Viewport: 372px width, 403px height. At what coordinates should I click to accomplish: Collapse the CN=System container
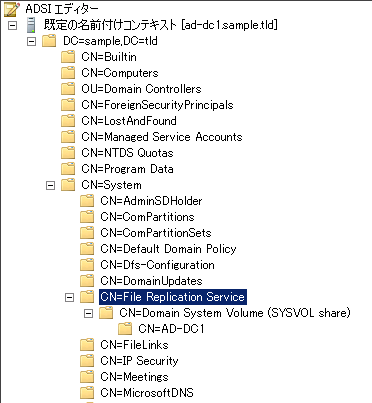[50, 185]
